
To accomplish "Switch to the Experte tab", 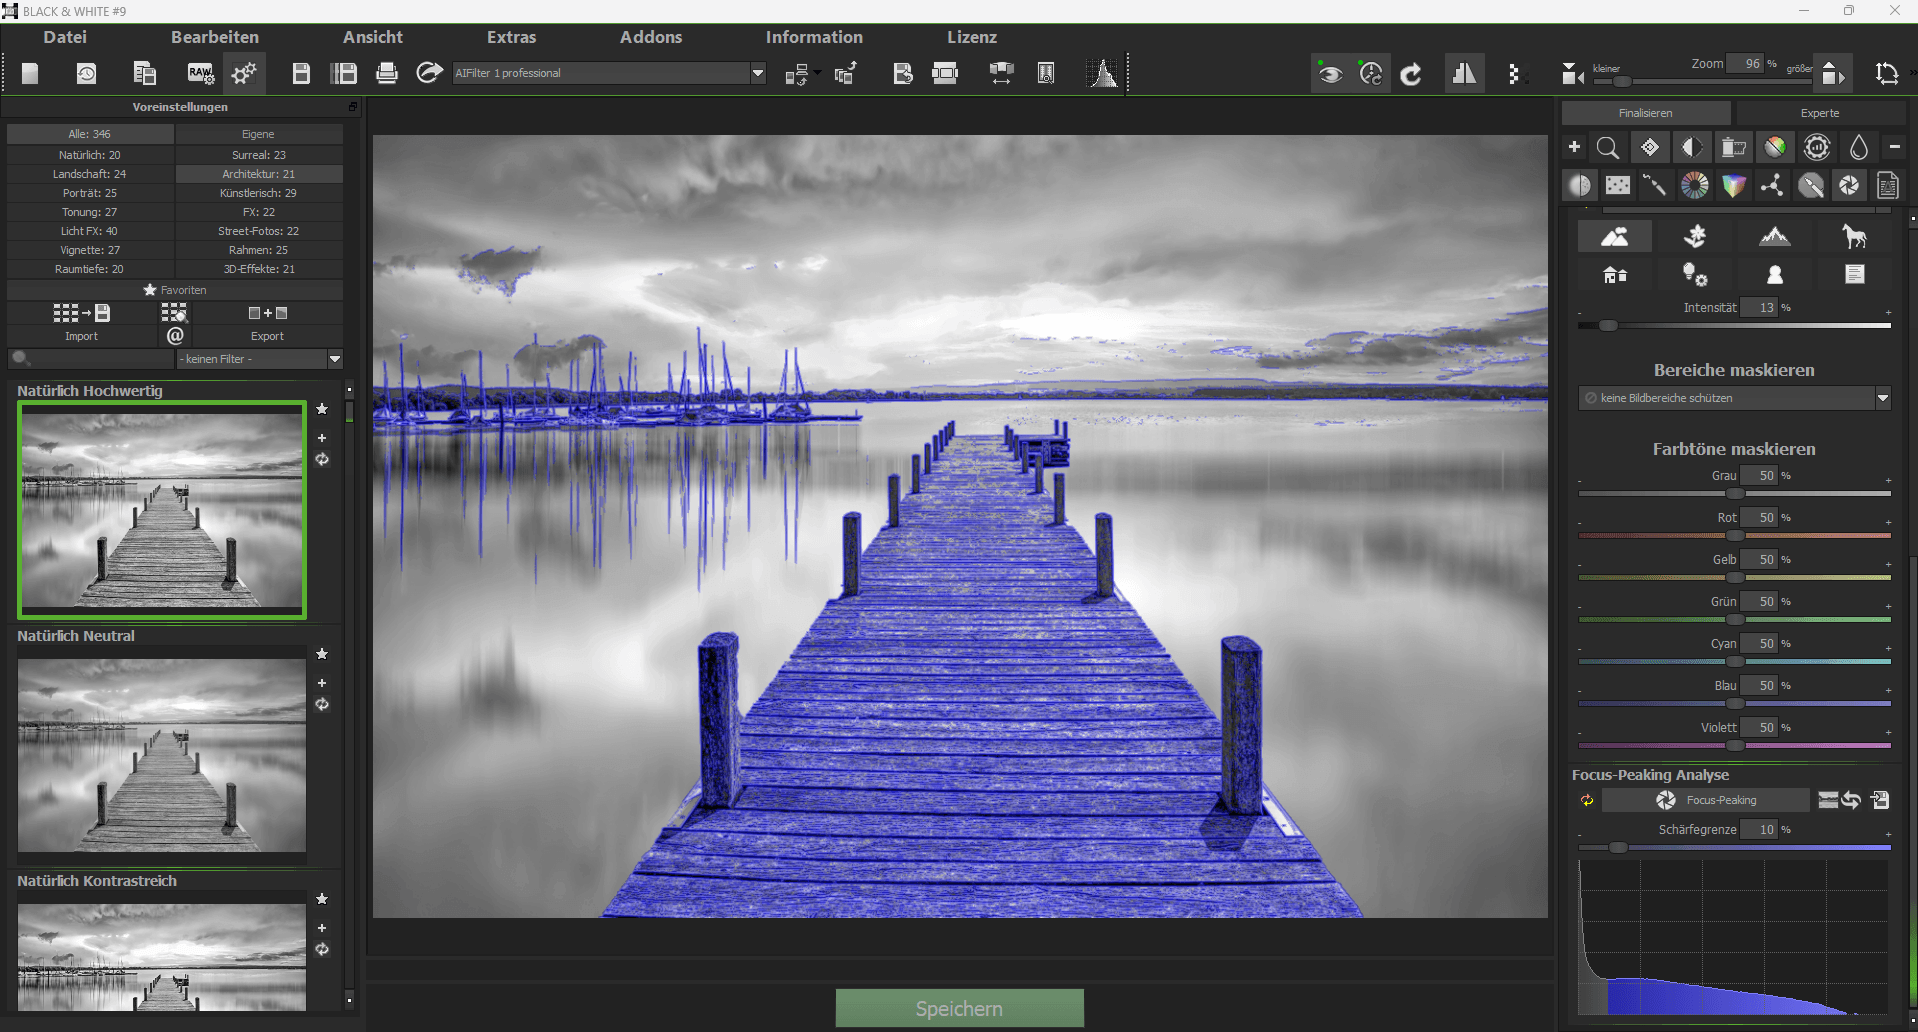I will (x=1820, y=113).
